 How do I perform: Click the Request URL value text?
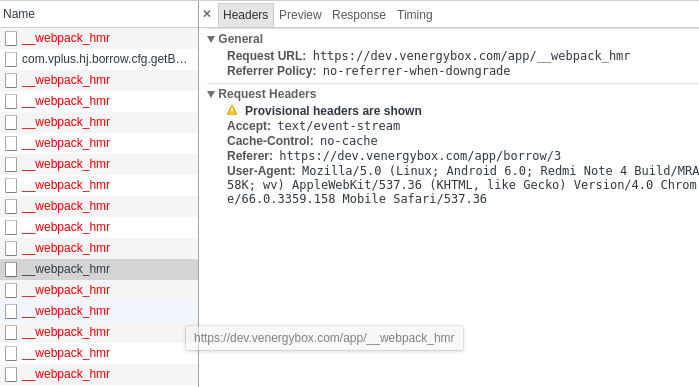tap(471, 56)
